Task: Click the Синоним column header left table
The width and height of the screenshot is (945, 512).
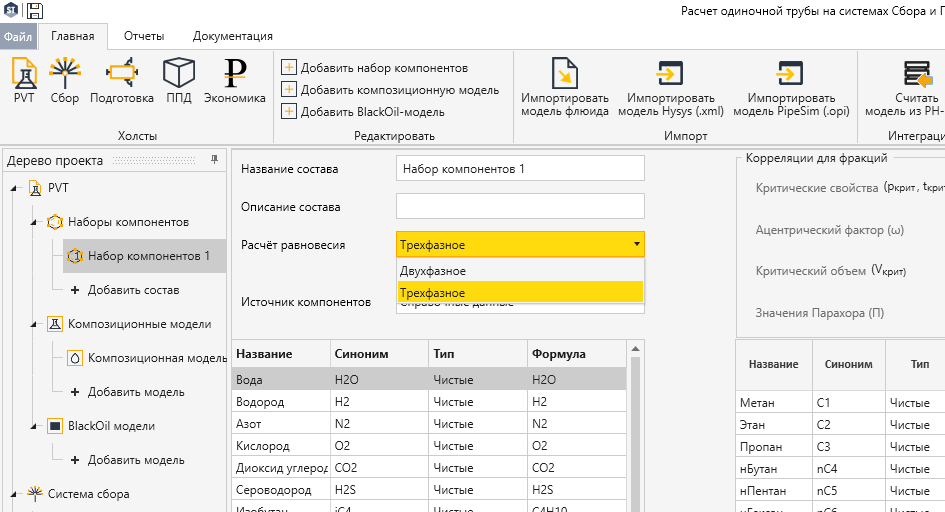Action: click(x=380, y=354)
